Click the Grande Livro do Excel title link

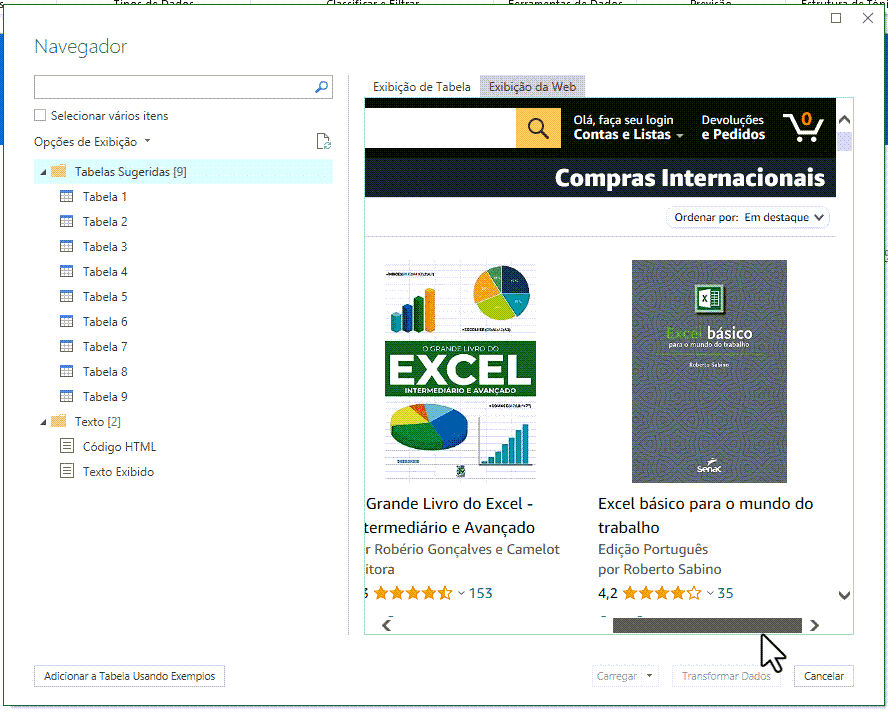click(450, 515)
